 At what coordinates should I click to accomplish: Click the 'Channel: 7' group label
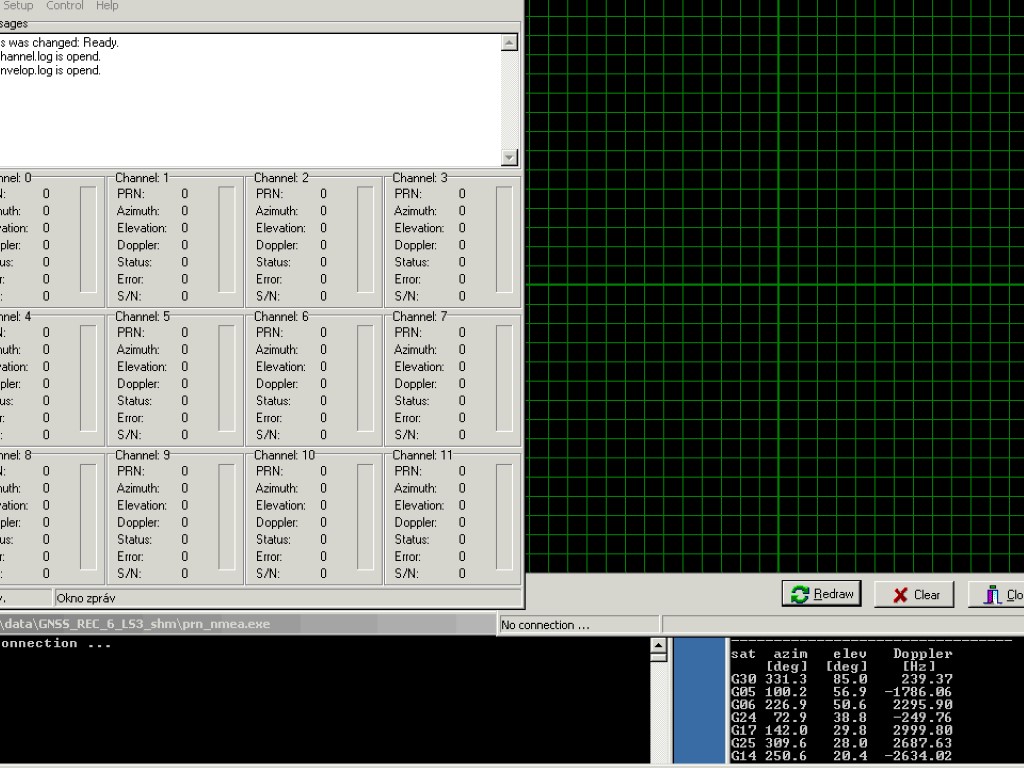coord(420,317)
